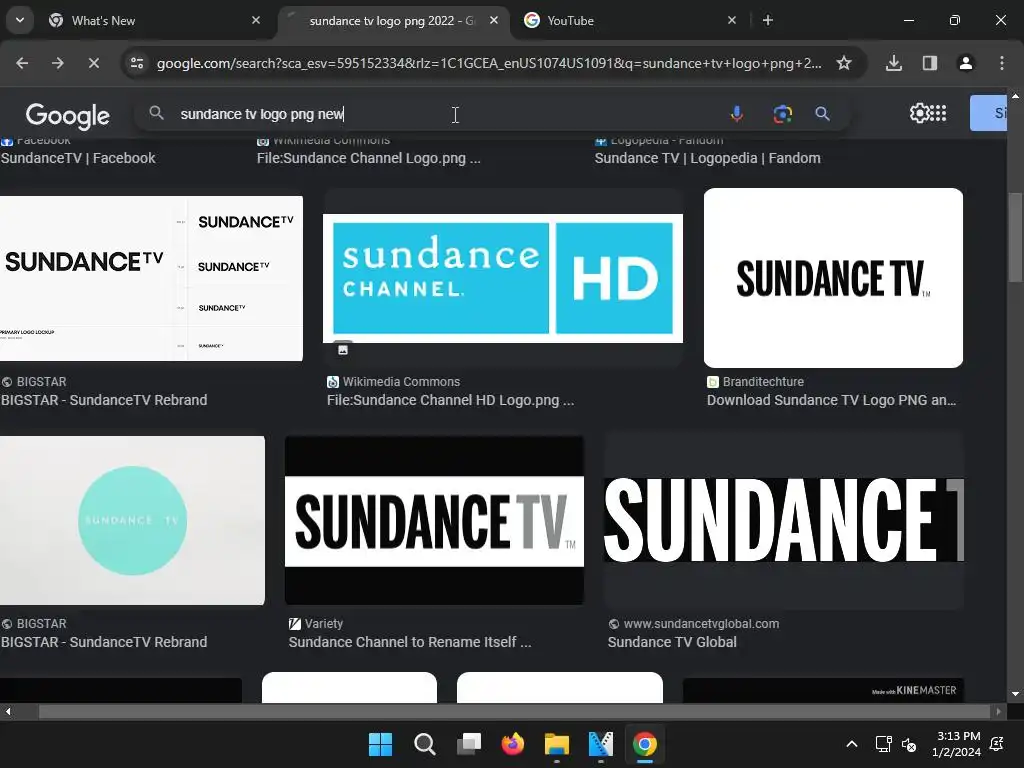
Task: Click Variety source label
Action: 323,624
